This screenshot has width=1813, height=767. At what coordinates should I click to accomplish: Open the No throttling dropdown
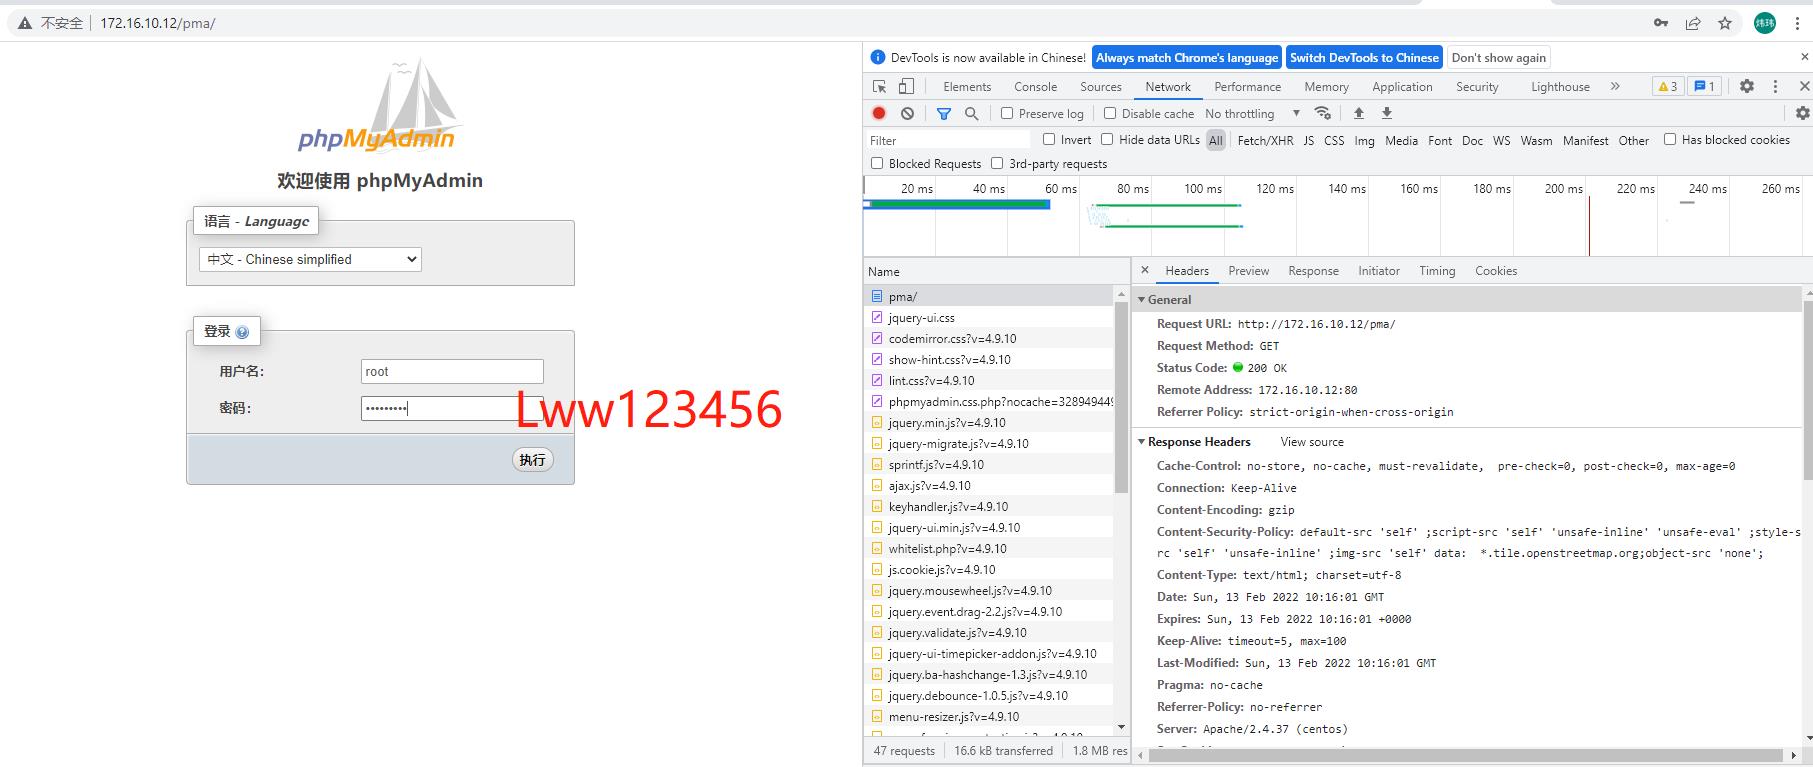1253,114
